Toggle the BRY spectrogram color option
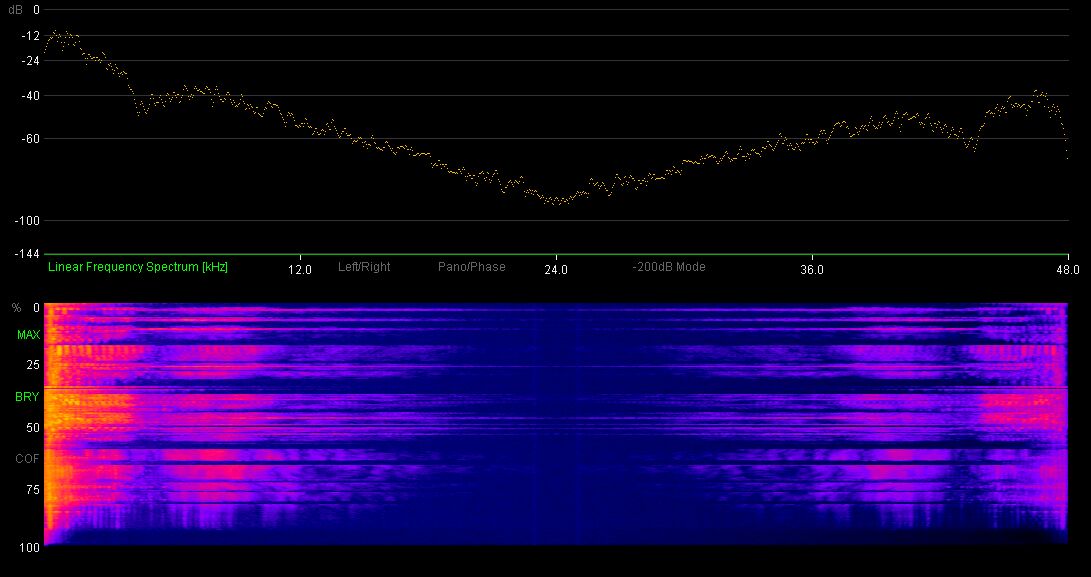1091x577 pixels. [x=29, y=397]
